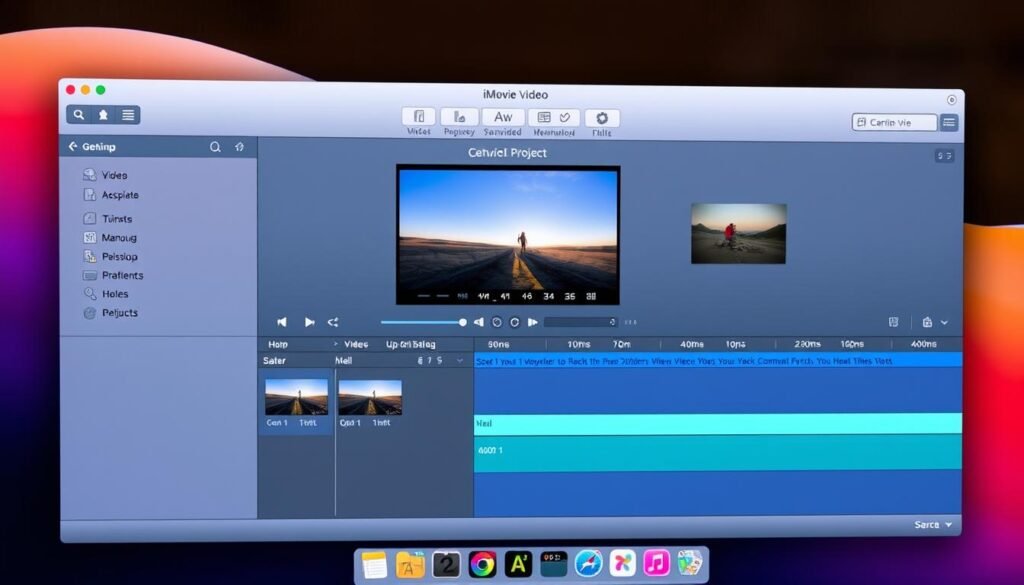Image resolution: width=1024 pixels, height=585 pixels.
Task: Open the color wheel app in dock
Action: [x=483, y=565]
